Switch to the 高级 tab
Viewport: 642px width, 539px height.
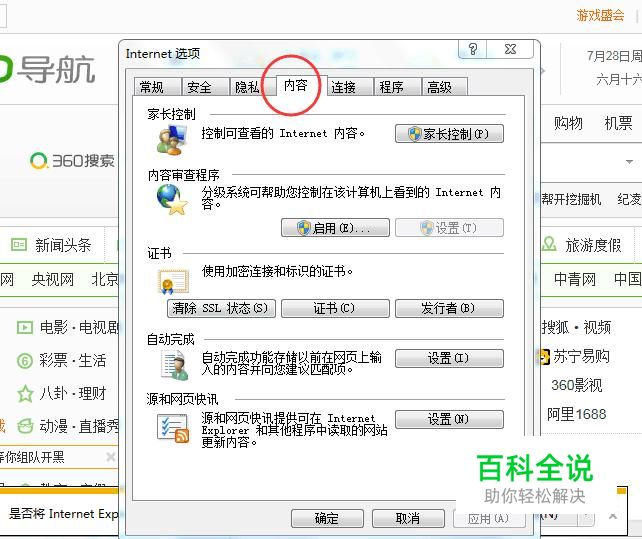pos(445,87)
